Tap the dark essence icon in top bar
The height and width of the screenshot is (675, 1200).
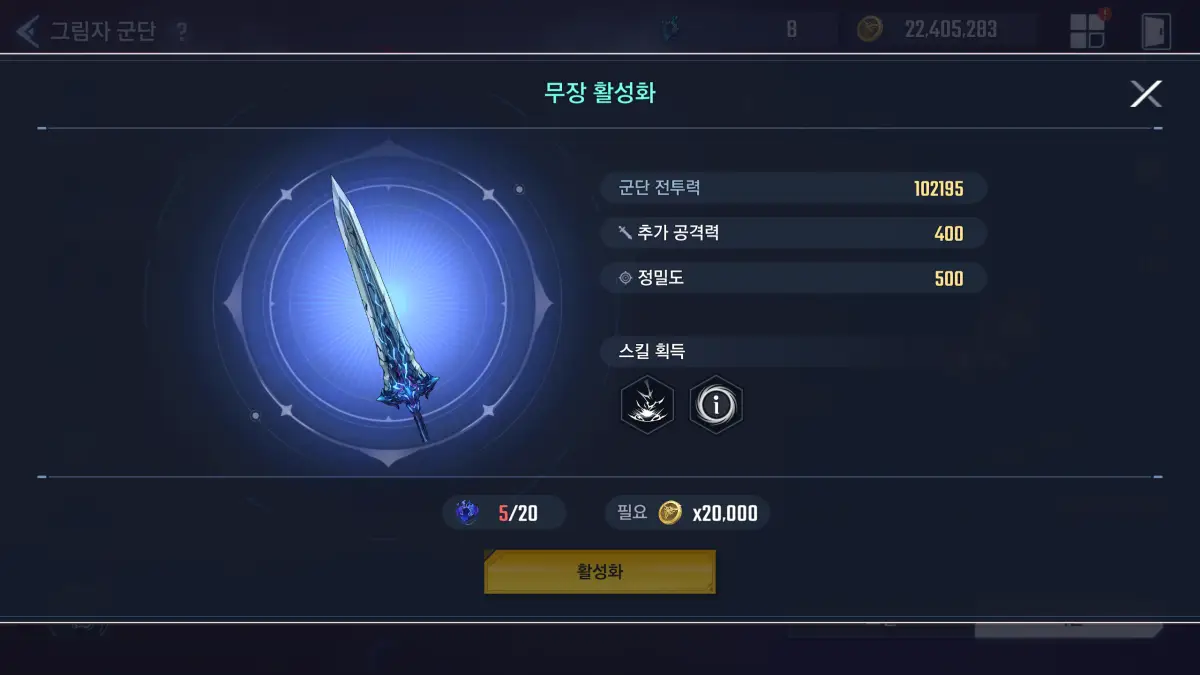[671, 30]
